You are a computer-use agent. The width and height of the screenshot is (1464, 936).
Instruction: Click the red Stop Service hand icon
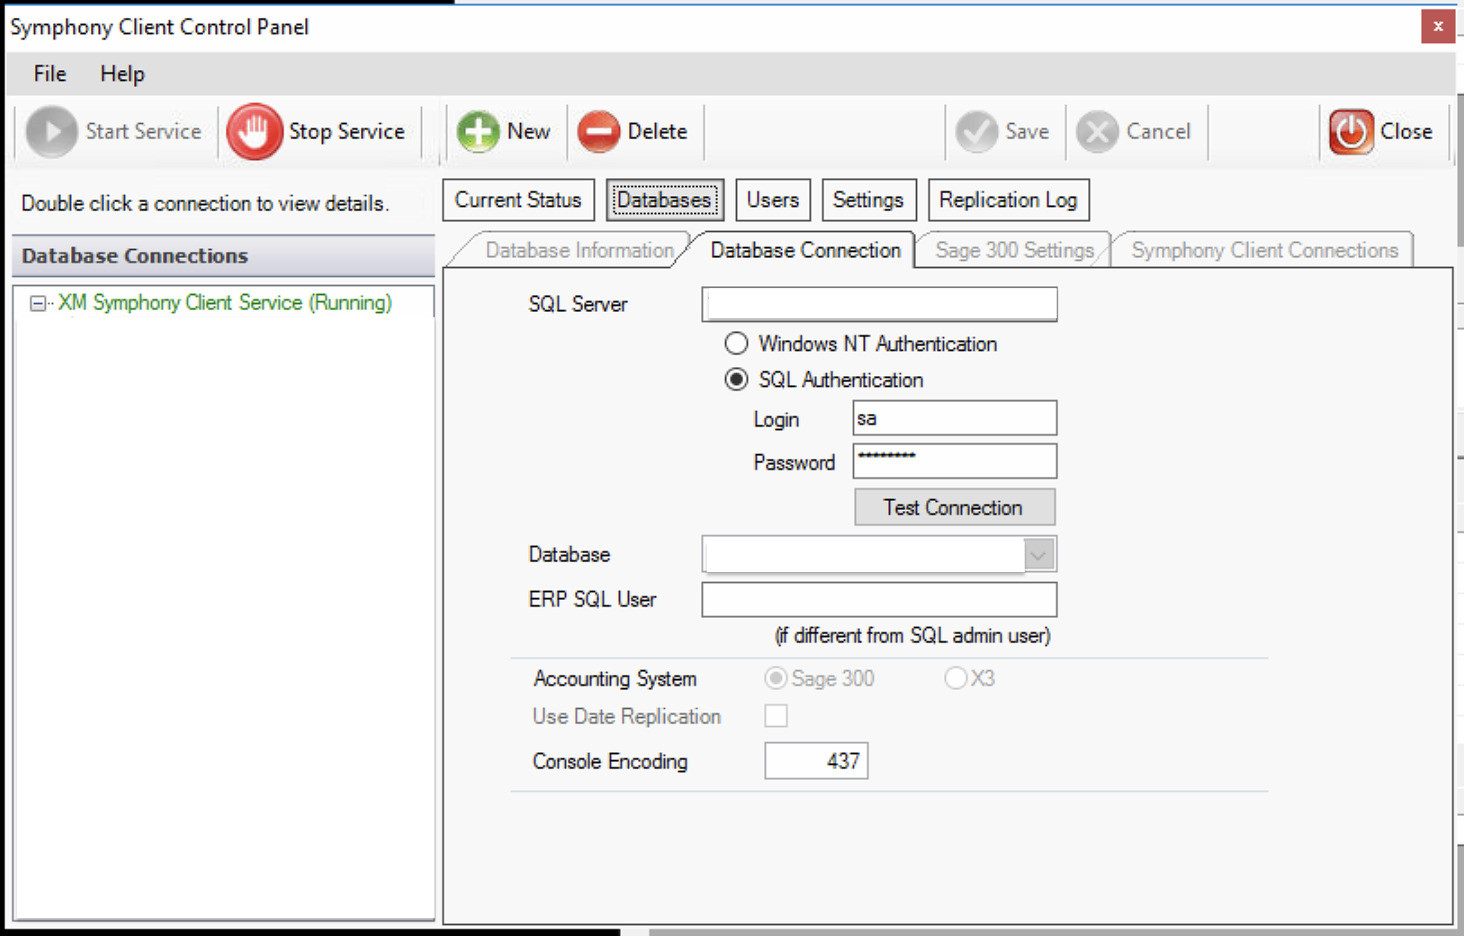click(x=254, y=131)
